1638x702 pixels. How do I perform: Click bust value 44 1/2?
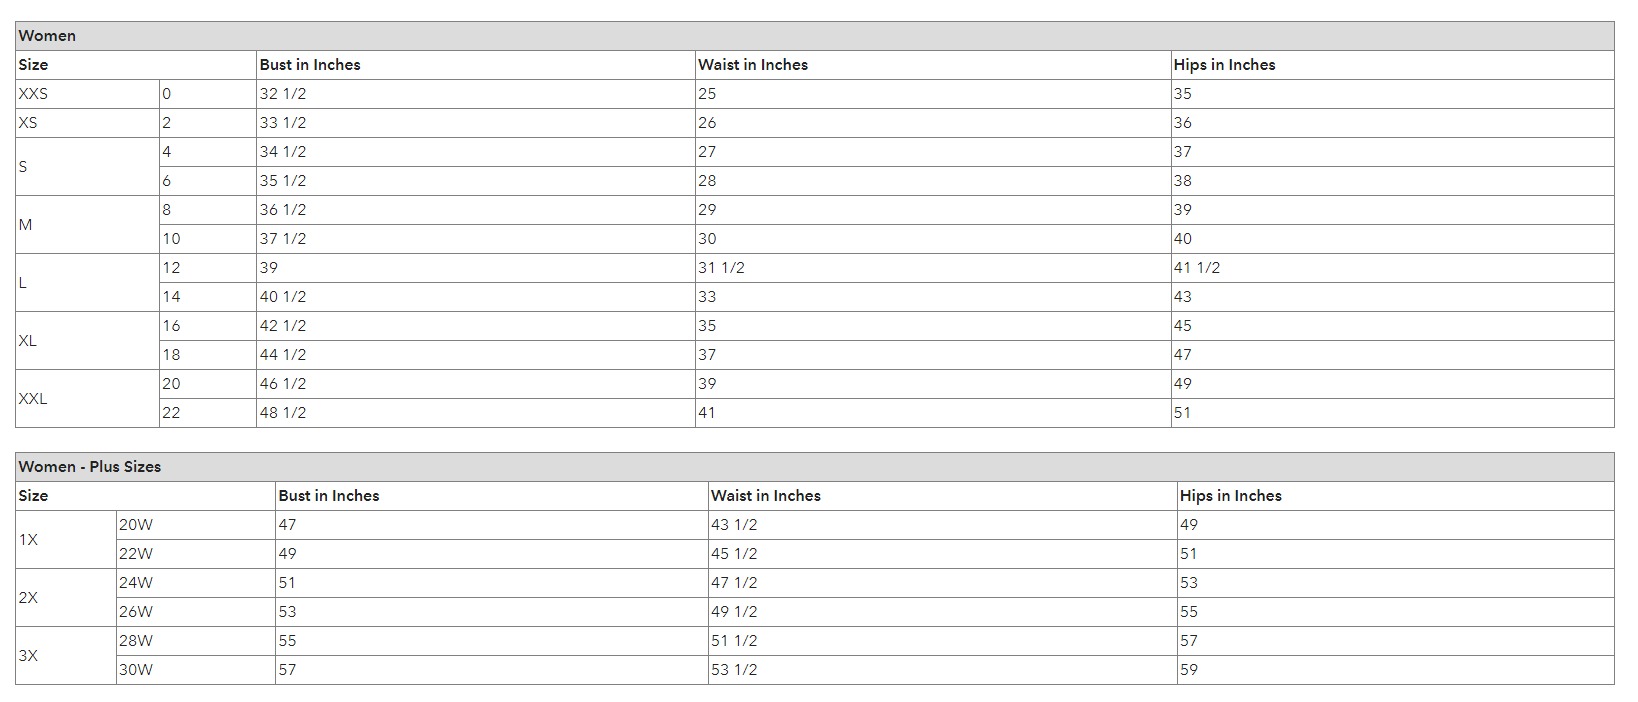tap(283, 355)
